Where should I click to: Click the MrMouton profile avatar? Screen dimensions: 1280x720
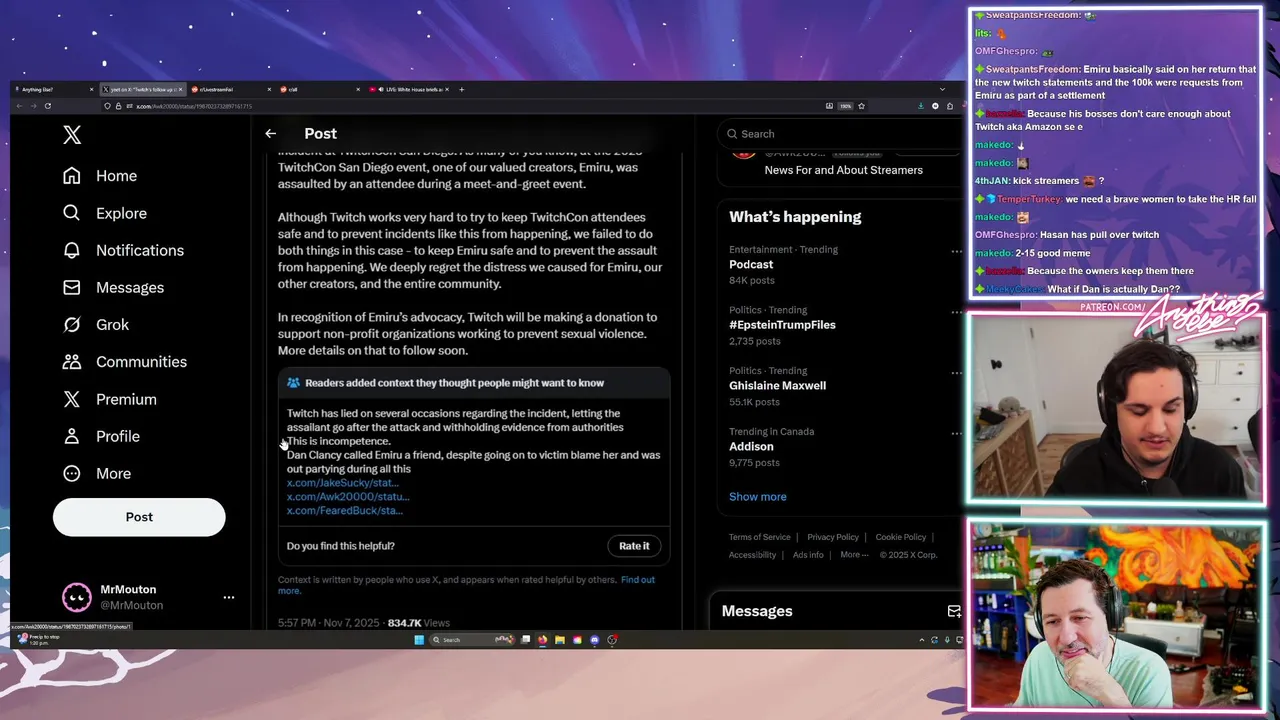(77, 597)
